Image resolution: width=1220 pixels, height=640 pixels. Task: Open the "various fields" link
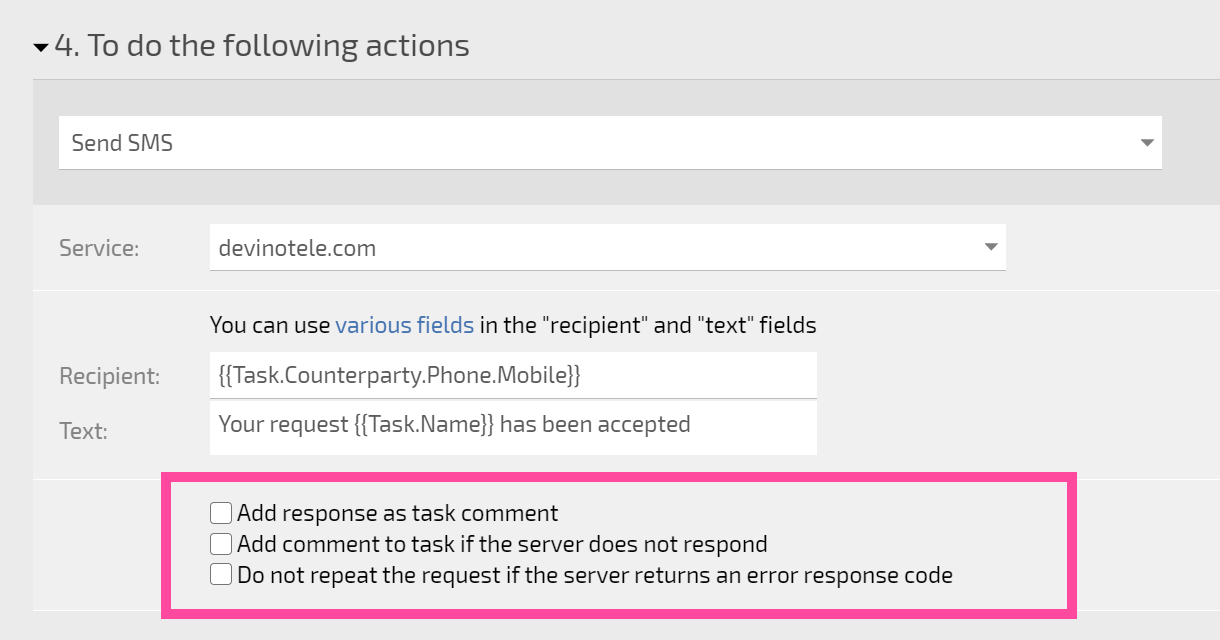coord(405,325)
